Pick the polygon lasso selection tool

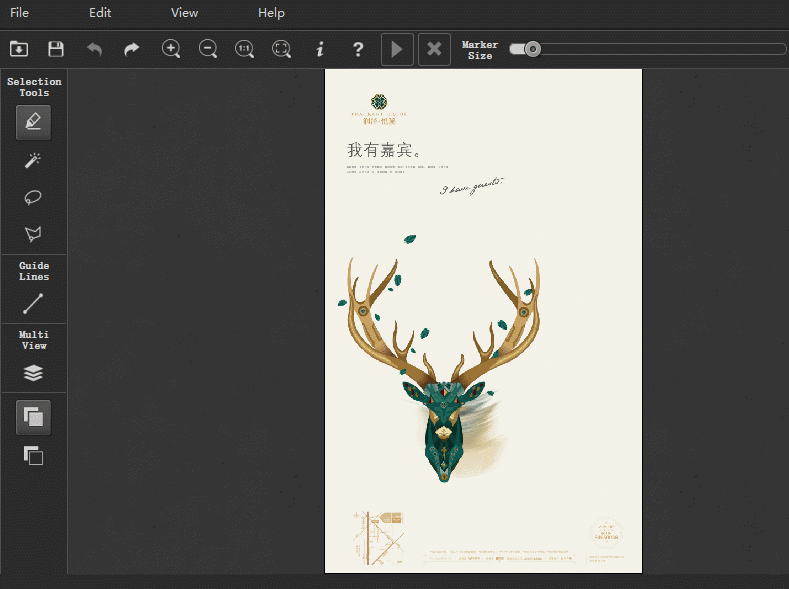[33, 234]
